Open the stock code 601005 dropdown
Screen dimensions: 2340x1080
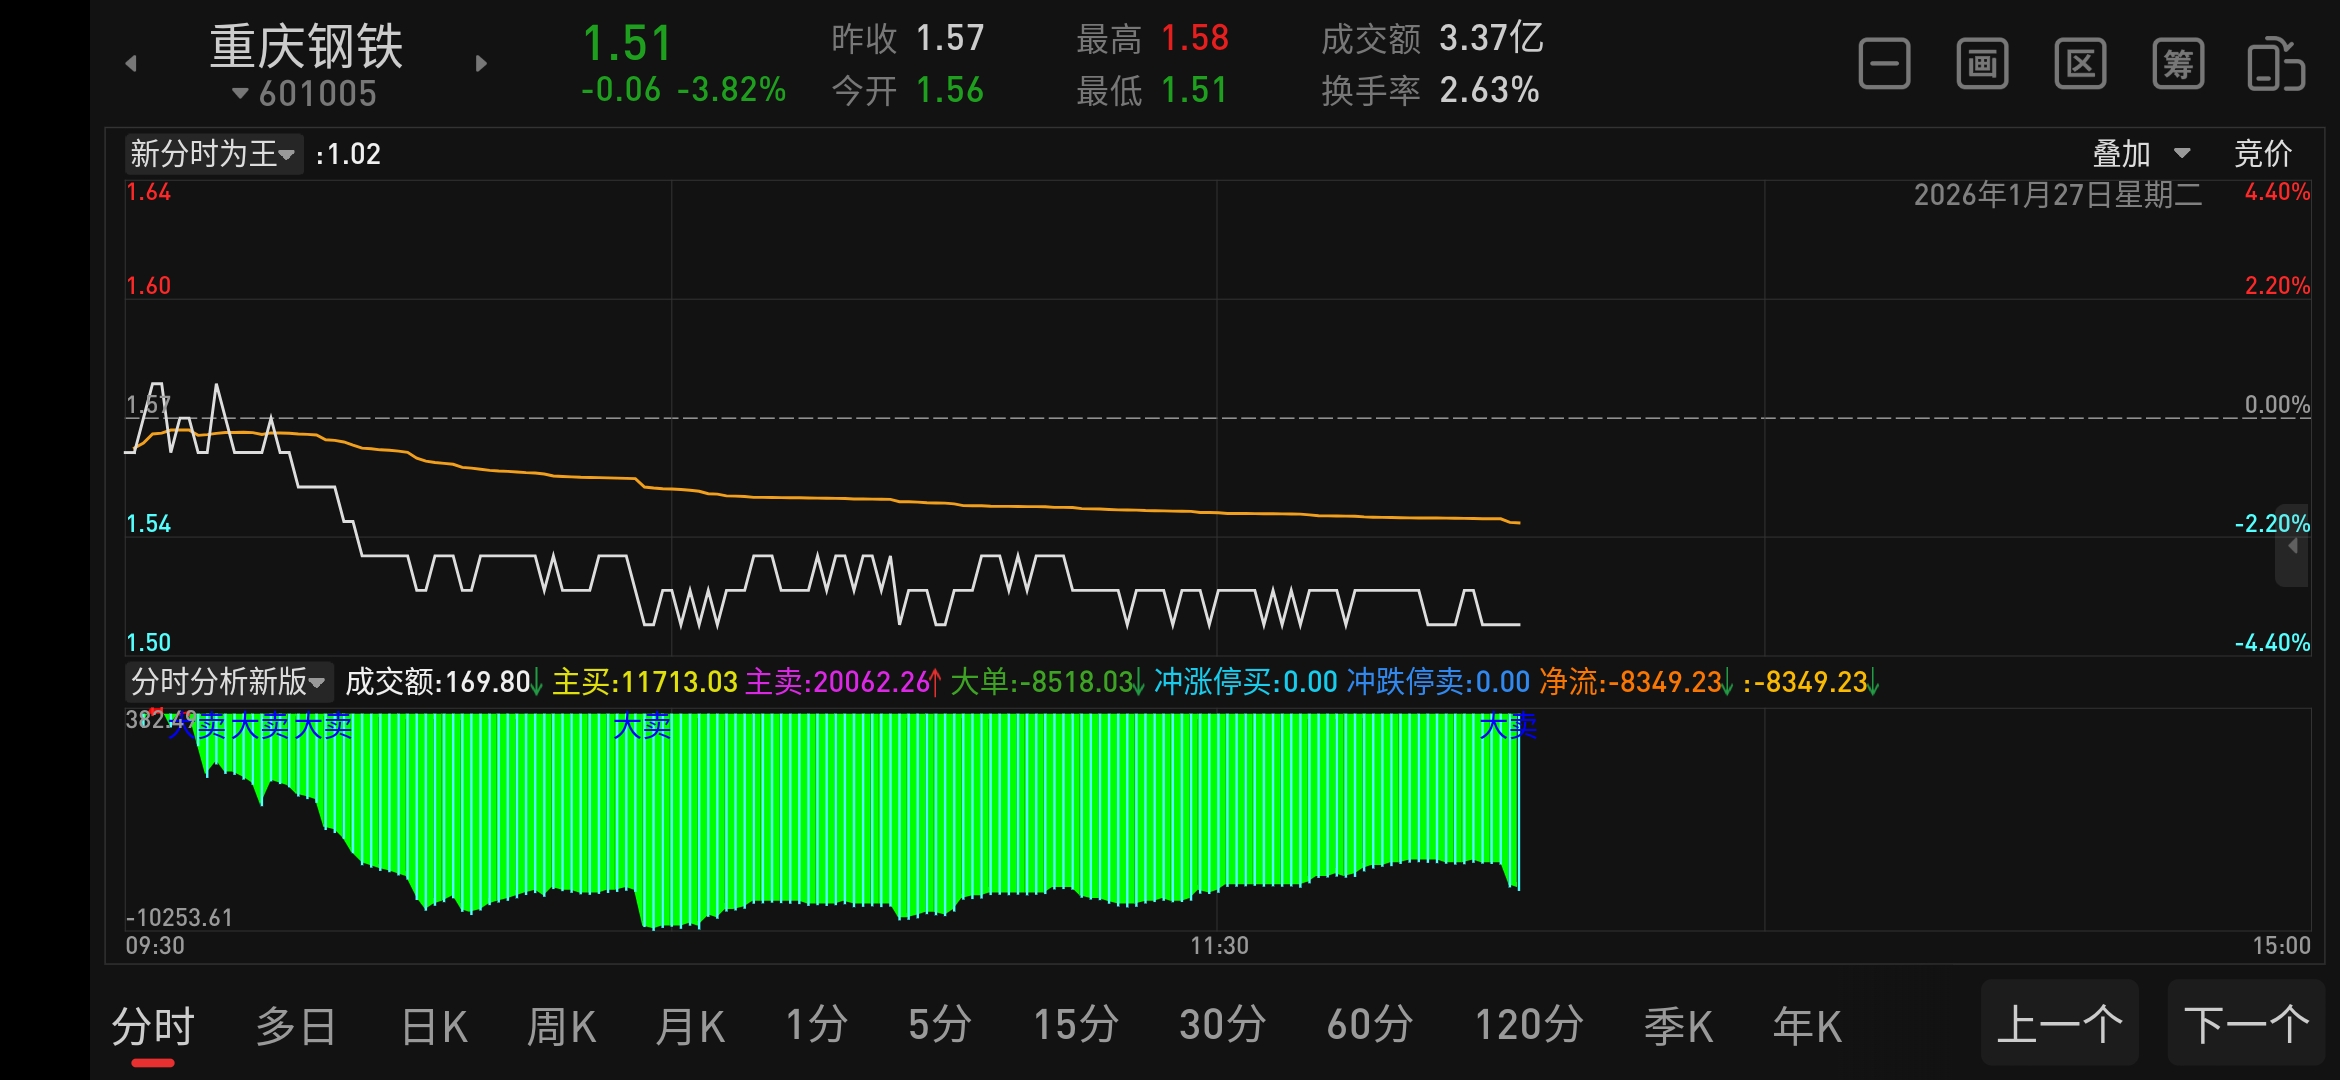click(305, 94)
